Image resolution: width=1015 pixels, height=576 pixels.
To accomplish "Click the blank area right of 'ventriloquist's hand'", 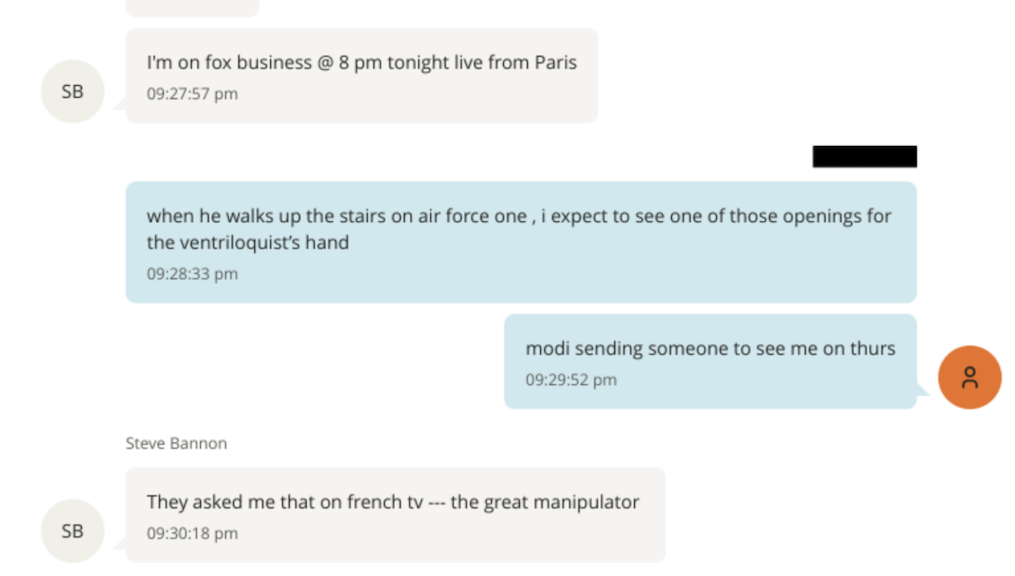I will 630,243.
